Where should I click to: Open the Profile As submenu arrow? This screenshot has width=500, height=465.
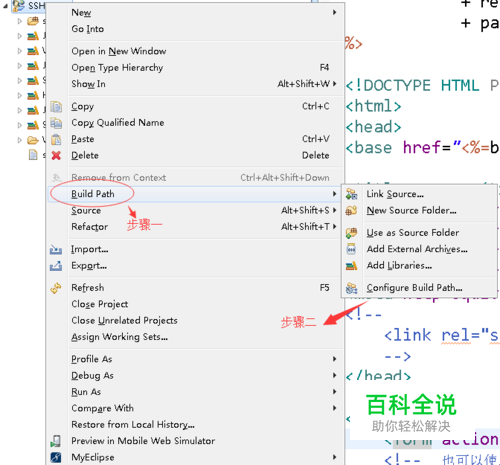[334, 359]
